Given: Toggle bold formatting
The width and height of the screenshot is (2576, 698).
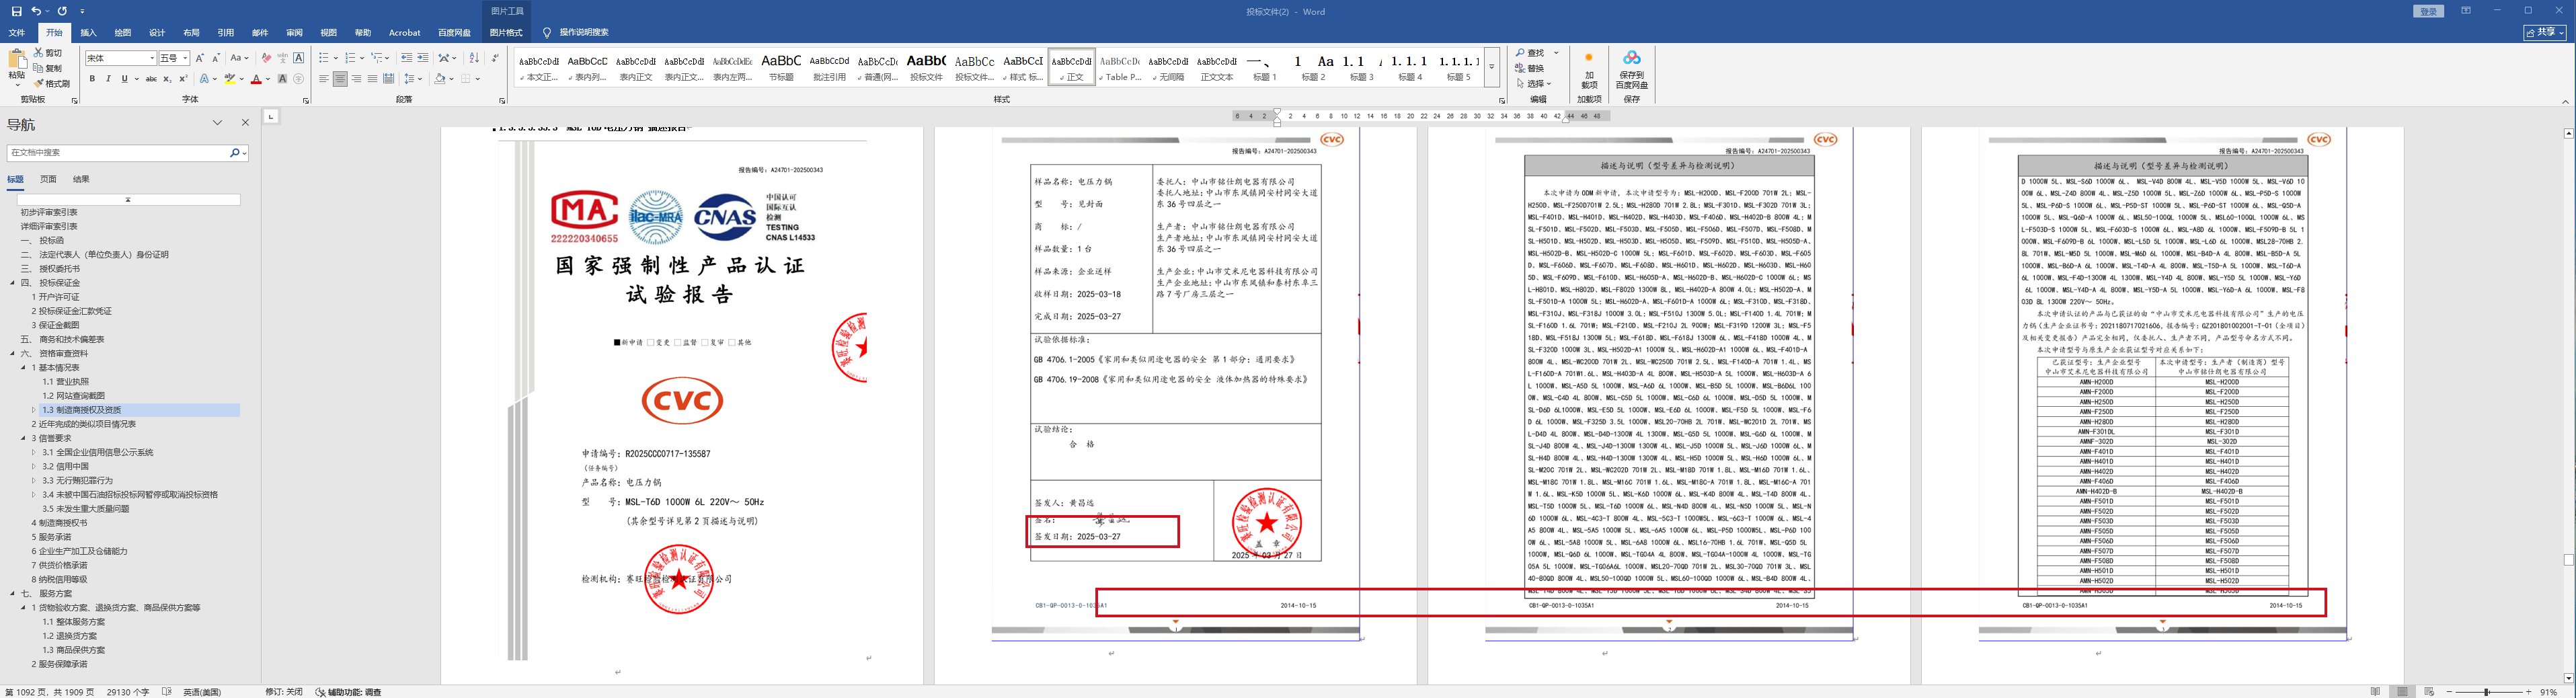Looking at the screenshot, I should (92, 79).
